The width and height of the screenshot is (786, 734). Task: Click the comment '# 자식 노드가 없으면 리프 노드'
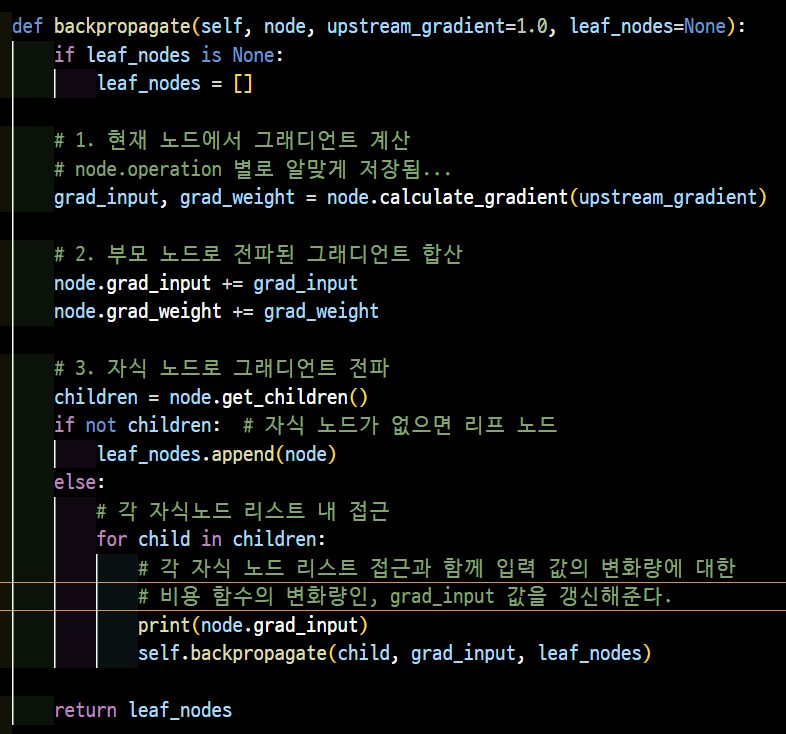pyautogui.click(x=400, y=425)
